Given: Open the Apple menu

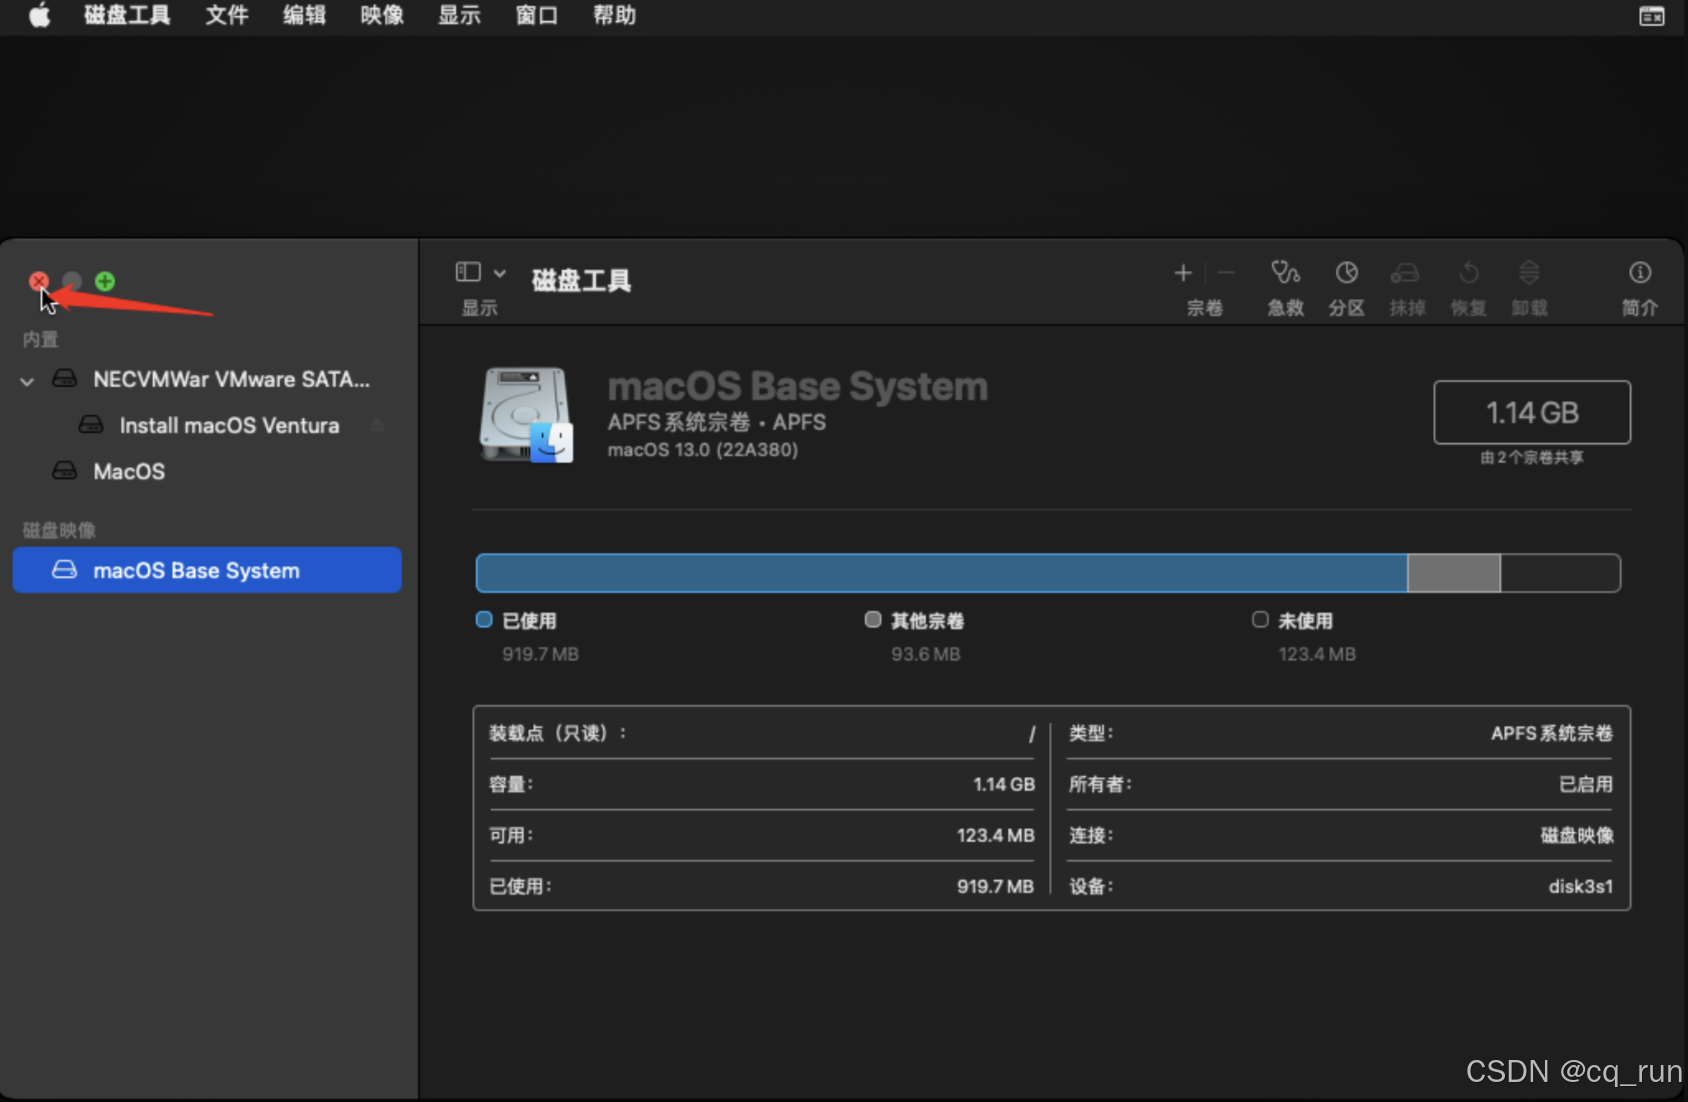Looking at the screenshot, I should pos(39,15).
